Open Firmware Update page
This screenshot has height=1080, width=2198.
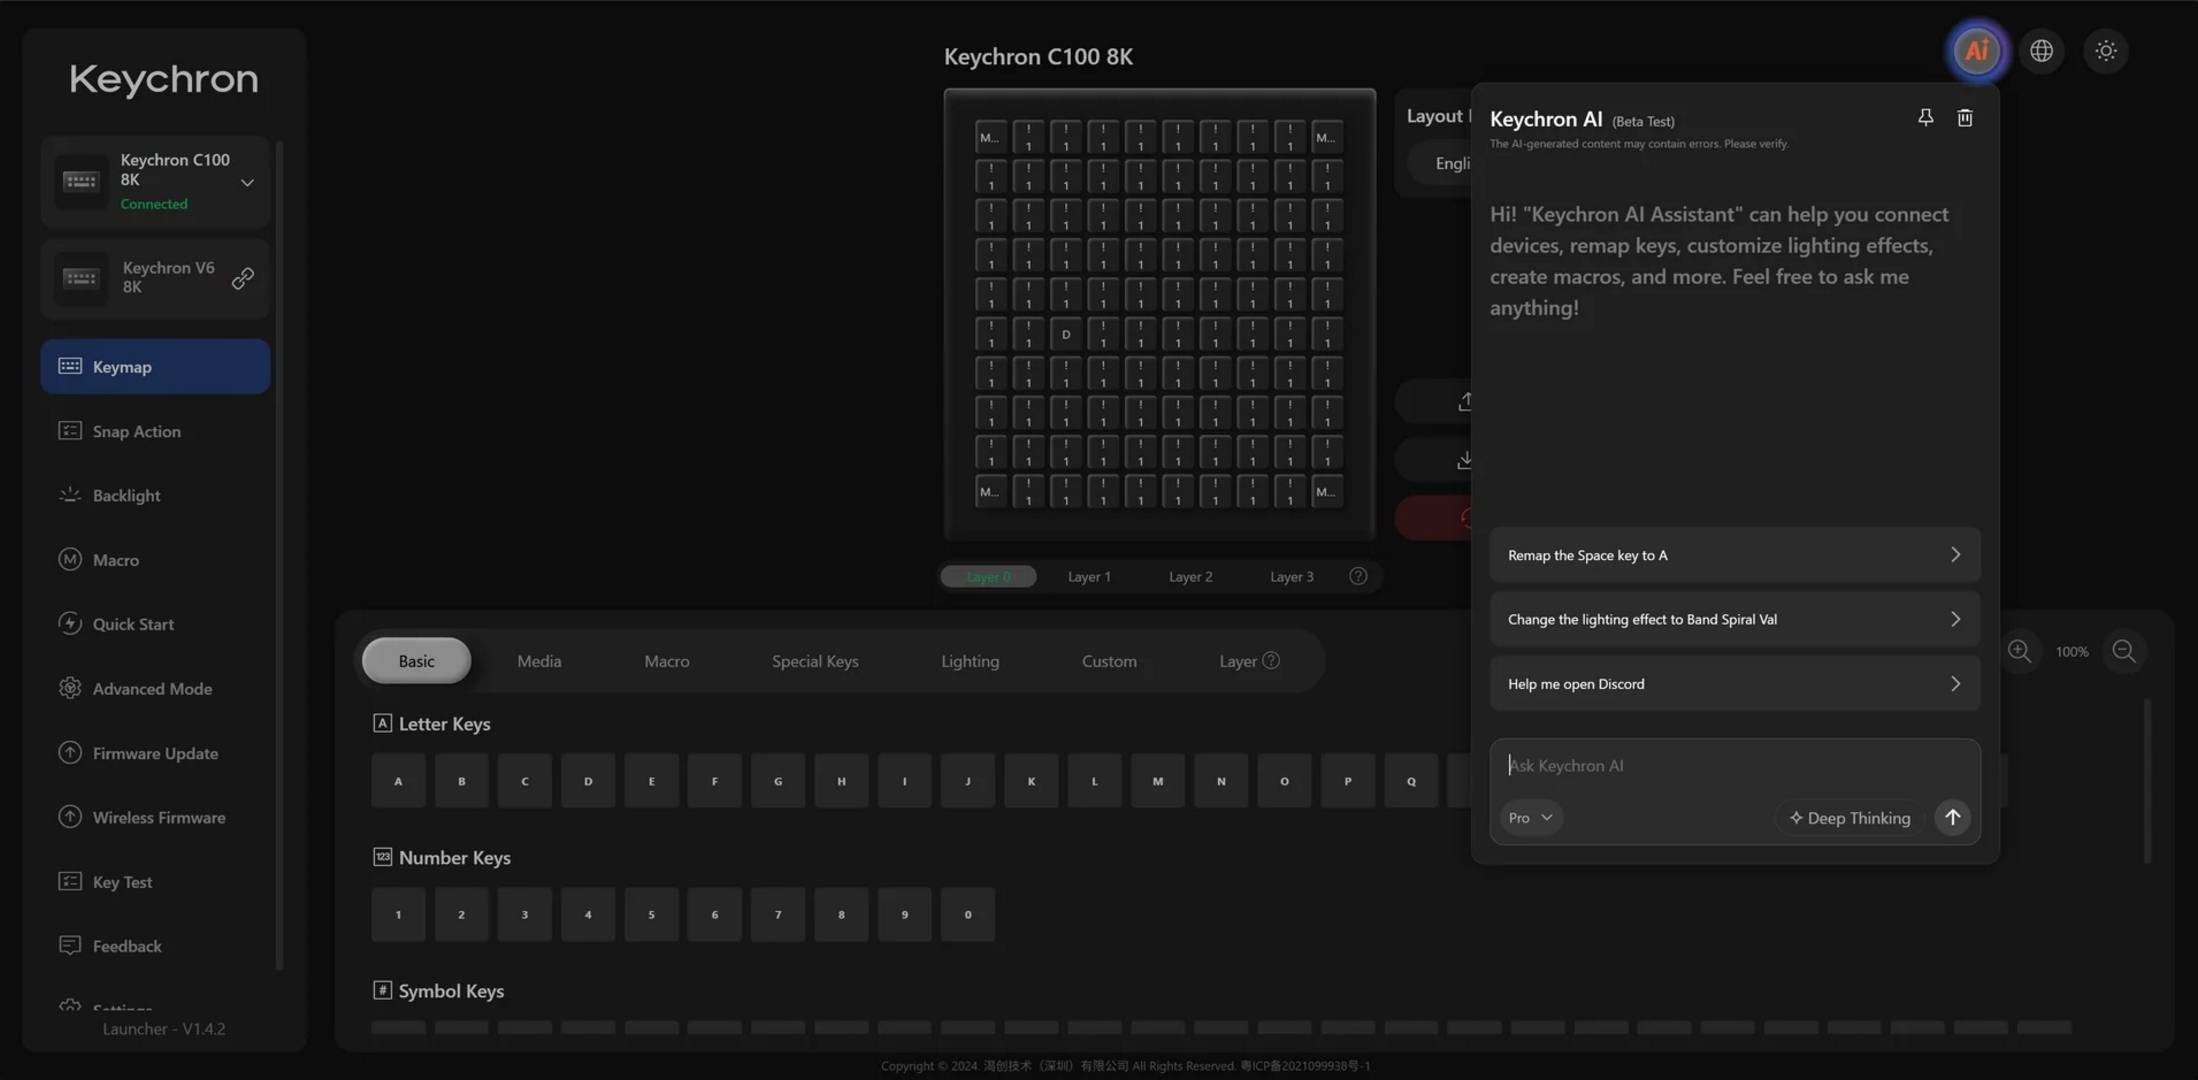[155, 753]
